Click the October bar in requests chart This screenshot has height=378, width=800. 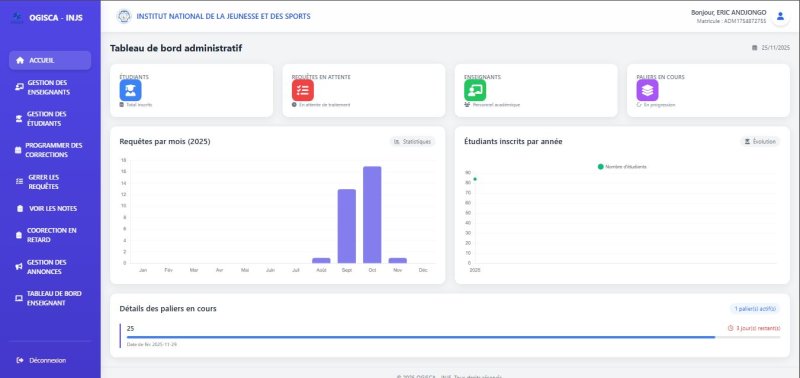[372, 215]
